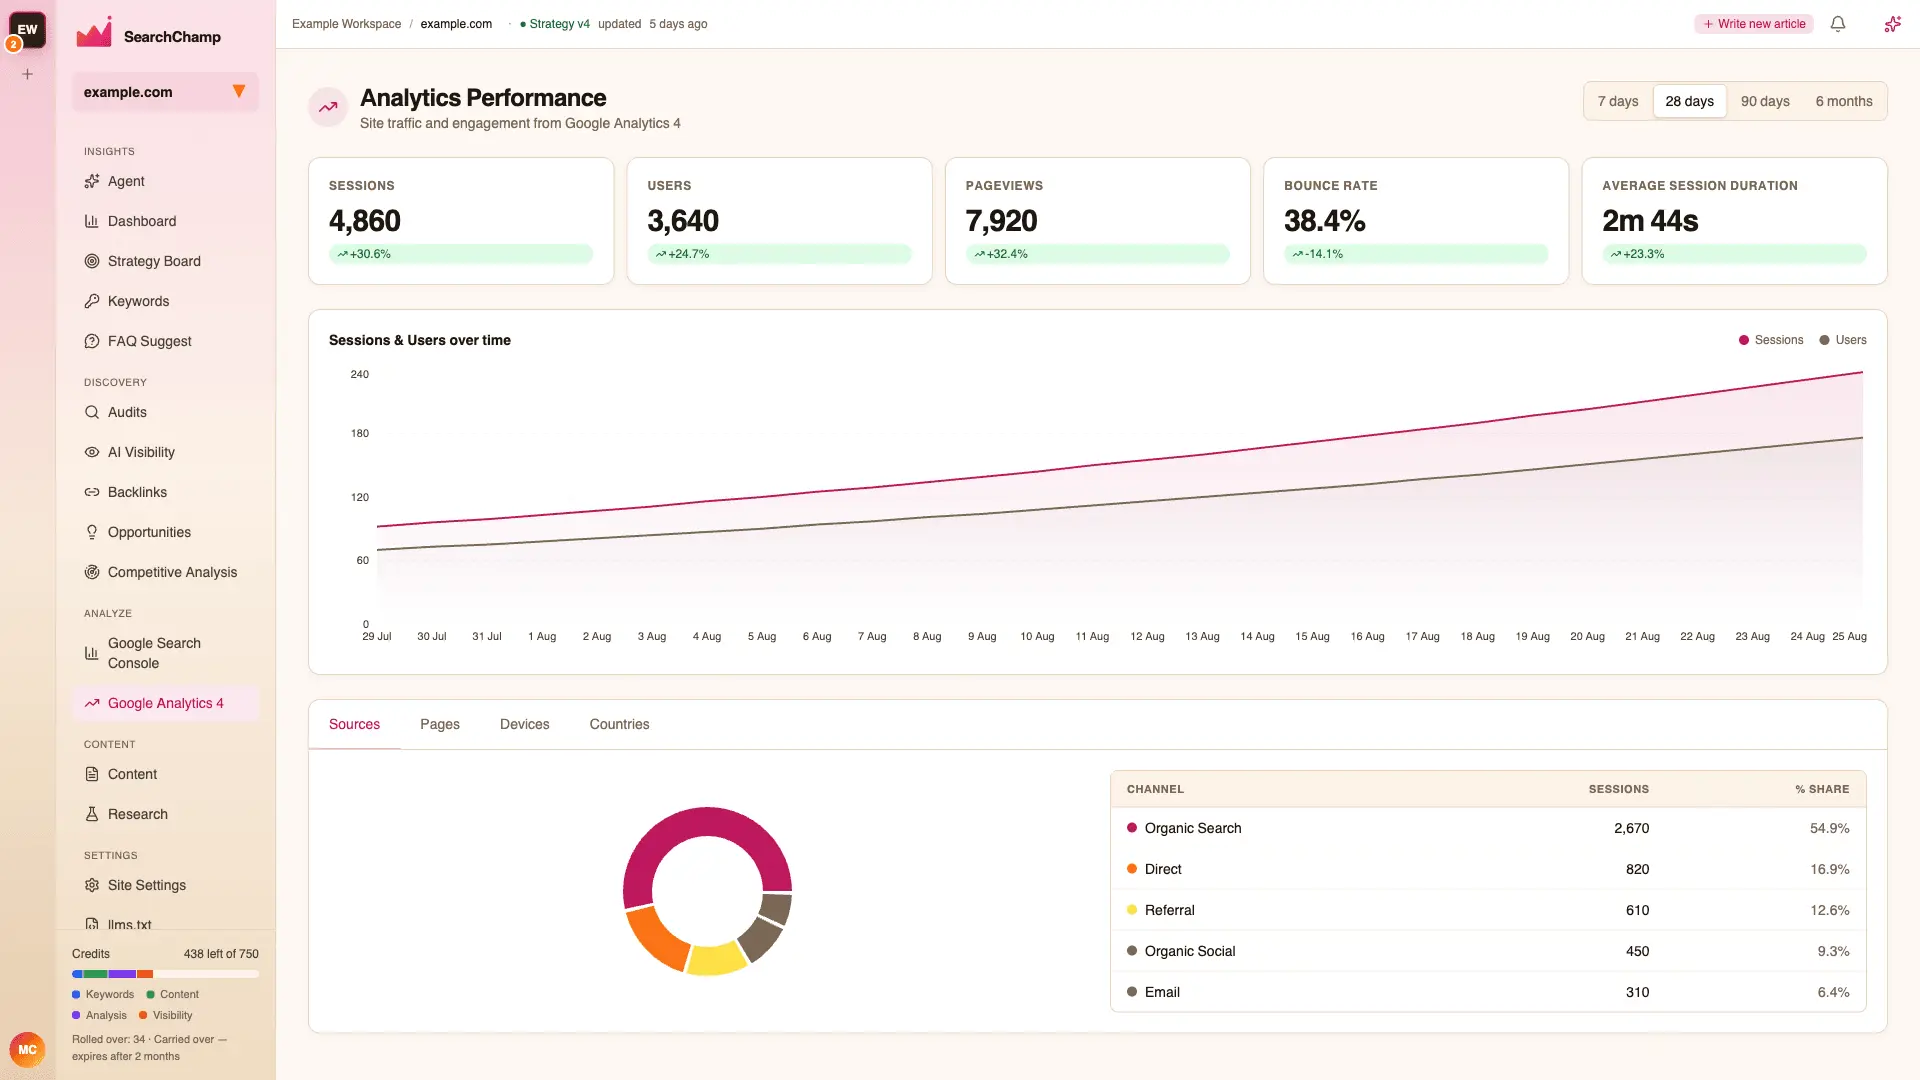Image resolution: width=1920 pixels, height=1080 pixels.
Task: Click the Organic Search channel row
Action: (1488, 828)
